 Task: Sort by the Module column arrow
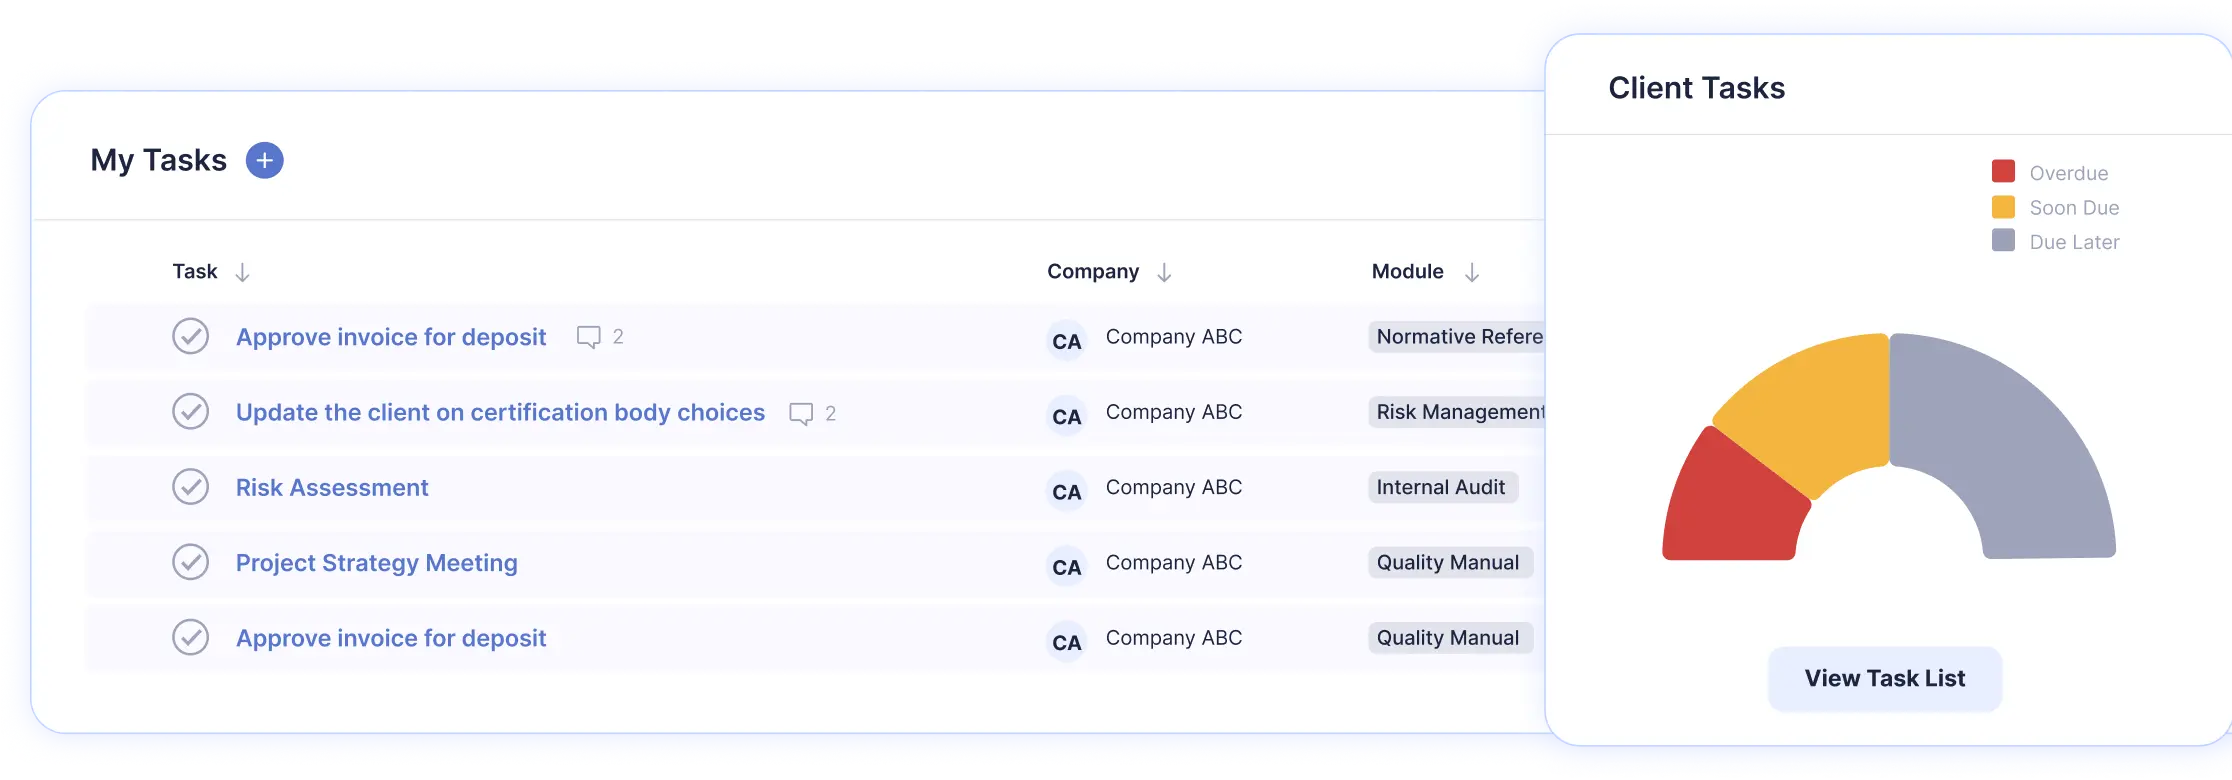click(x=1471, y=272)
